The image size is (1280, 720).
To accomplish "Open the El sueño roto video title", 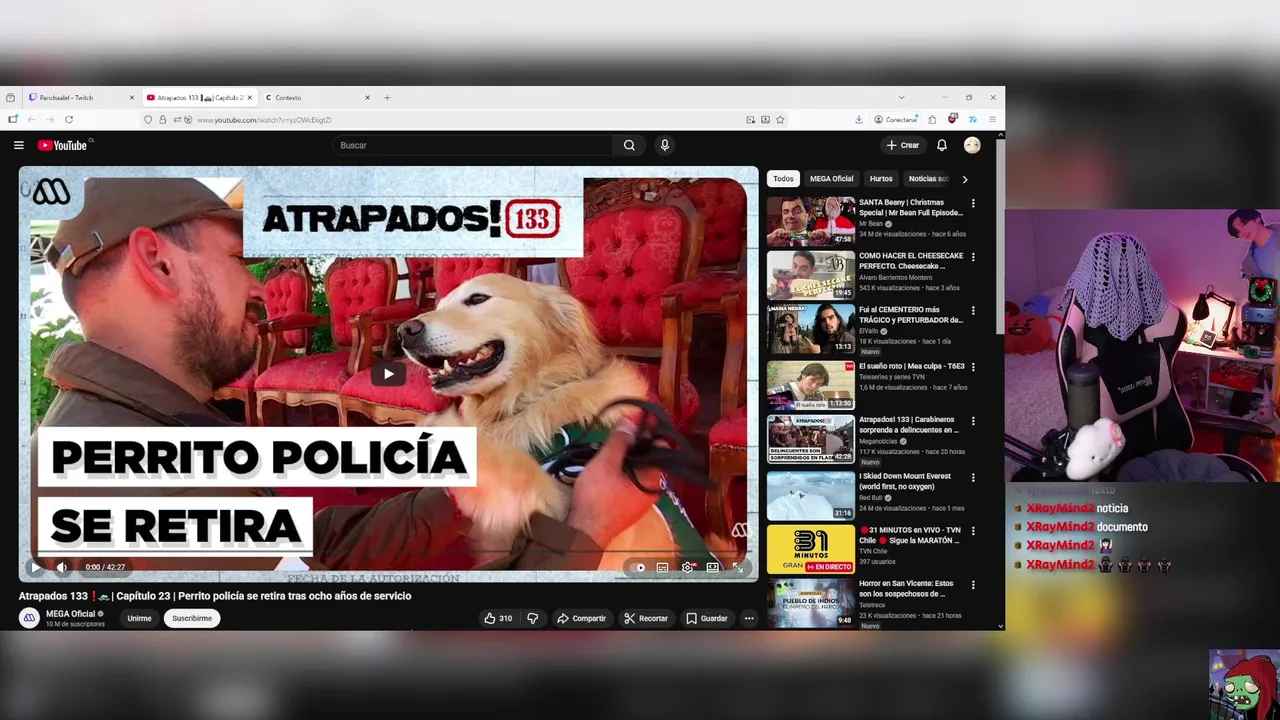I will 911,366.
